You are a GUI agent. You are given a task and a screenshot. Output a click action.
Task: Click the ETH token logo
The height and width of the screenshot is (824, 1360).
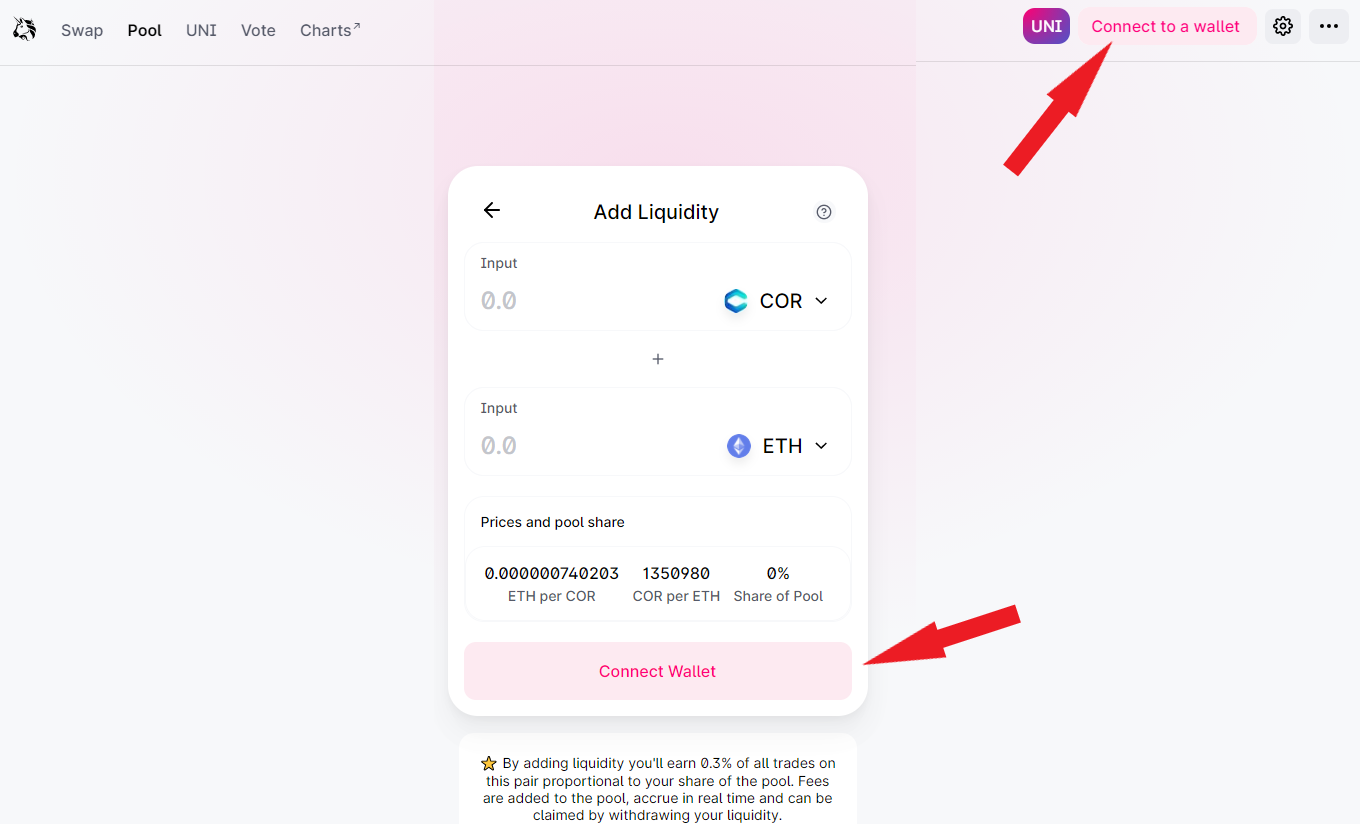(738, 446)
